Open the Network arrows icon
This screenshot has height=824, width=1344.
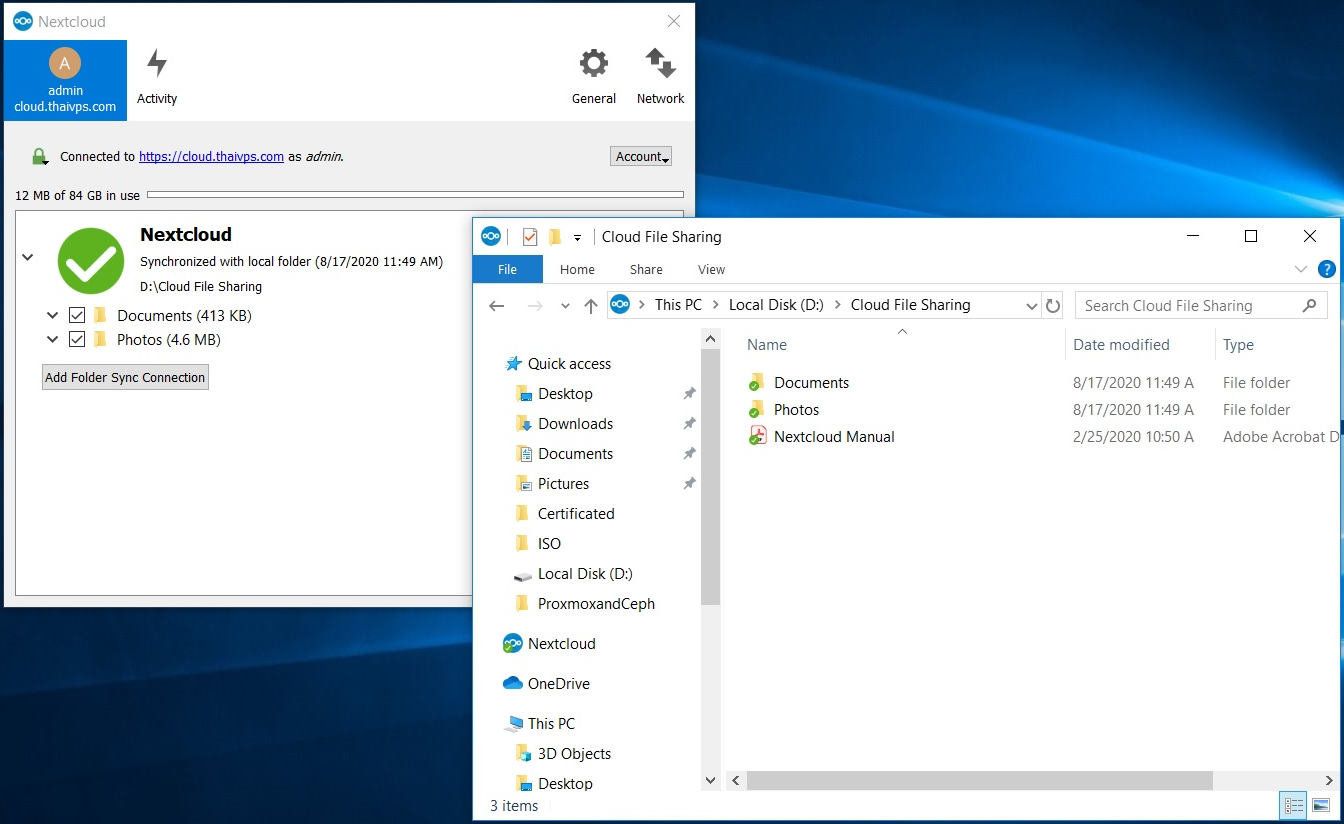tap(660, 64)
